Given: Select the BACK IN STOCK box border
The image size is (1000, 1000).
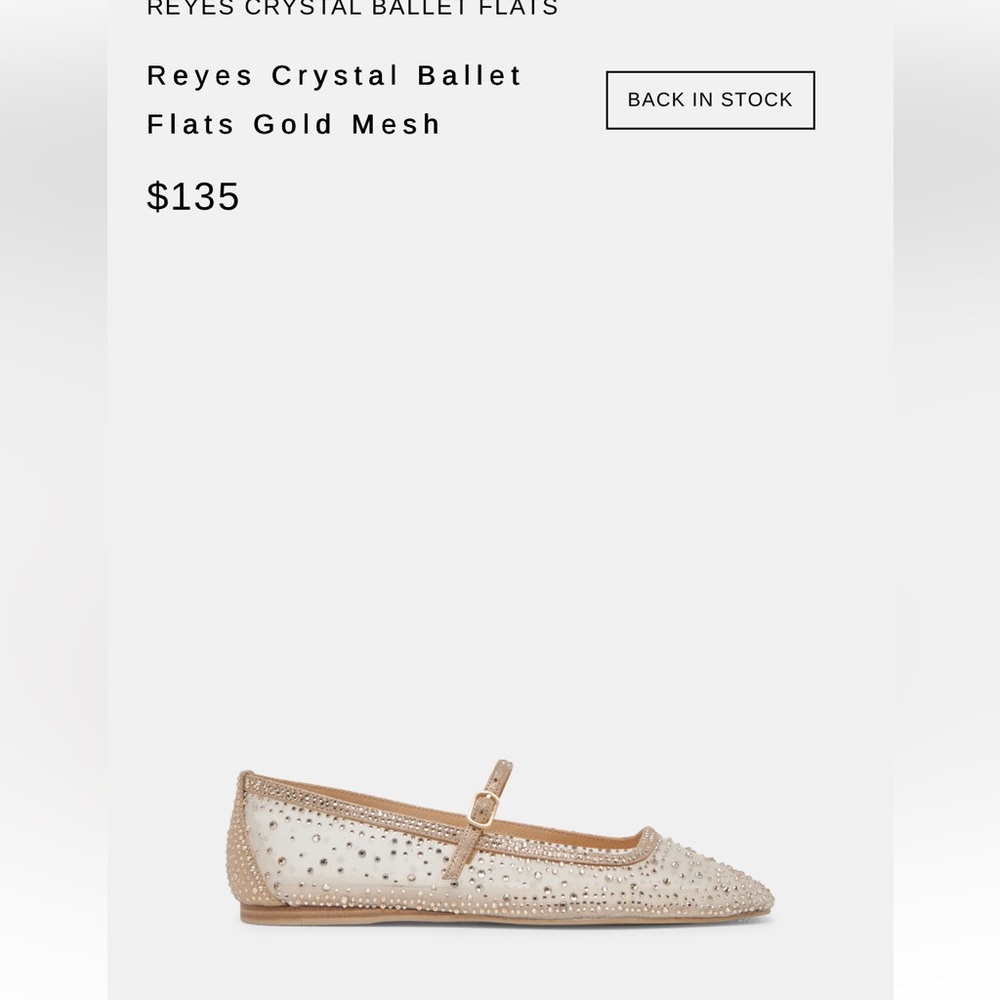Looking at the screenshot, I should click(709, 73).
